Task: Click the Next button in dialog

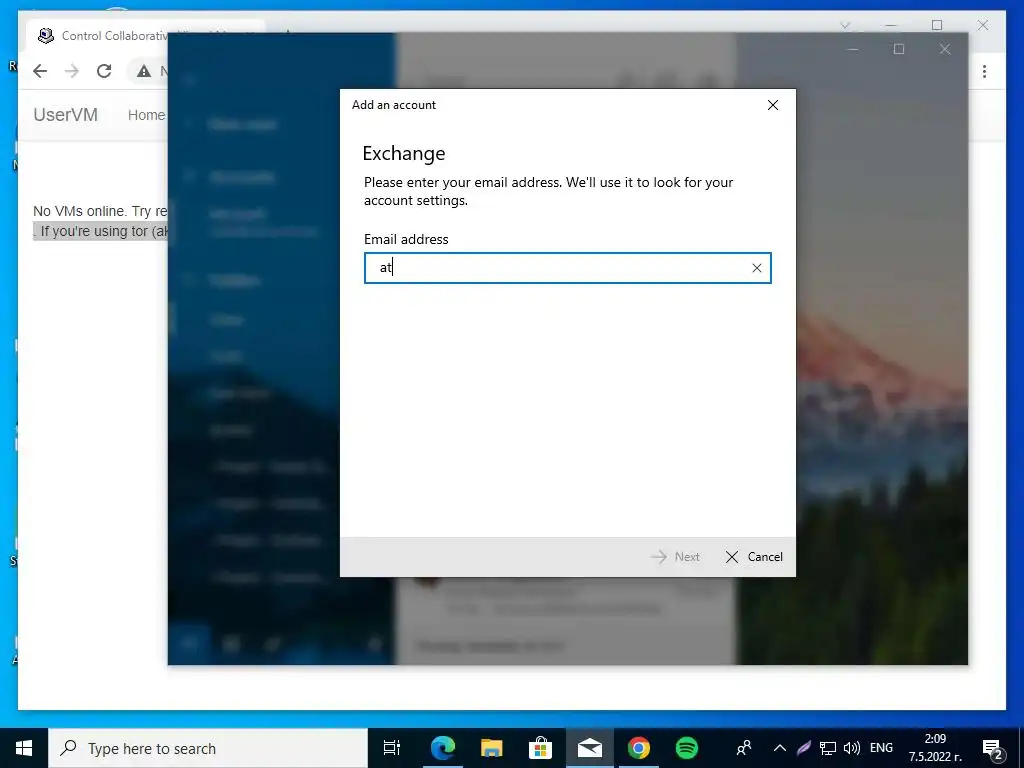Action: pos(675,556)
